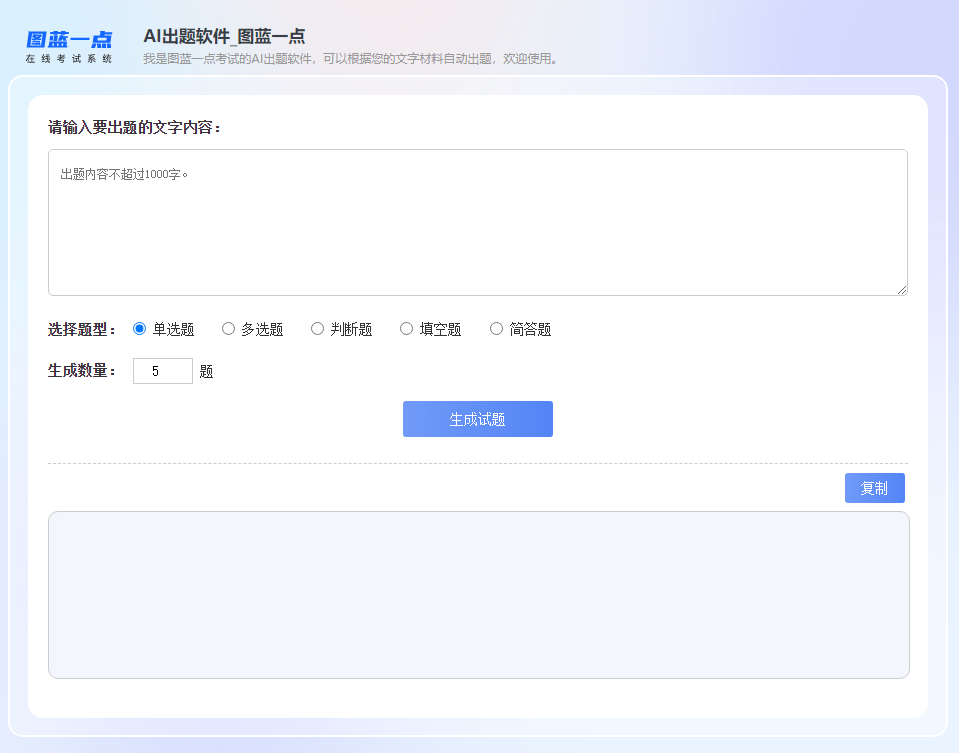Viewport: 959px width, 753px height.
Task: Select the 单选题 radio button
Action: pos(139,329)
